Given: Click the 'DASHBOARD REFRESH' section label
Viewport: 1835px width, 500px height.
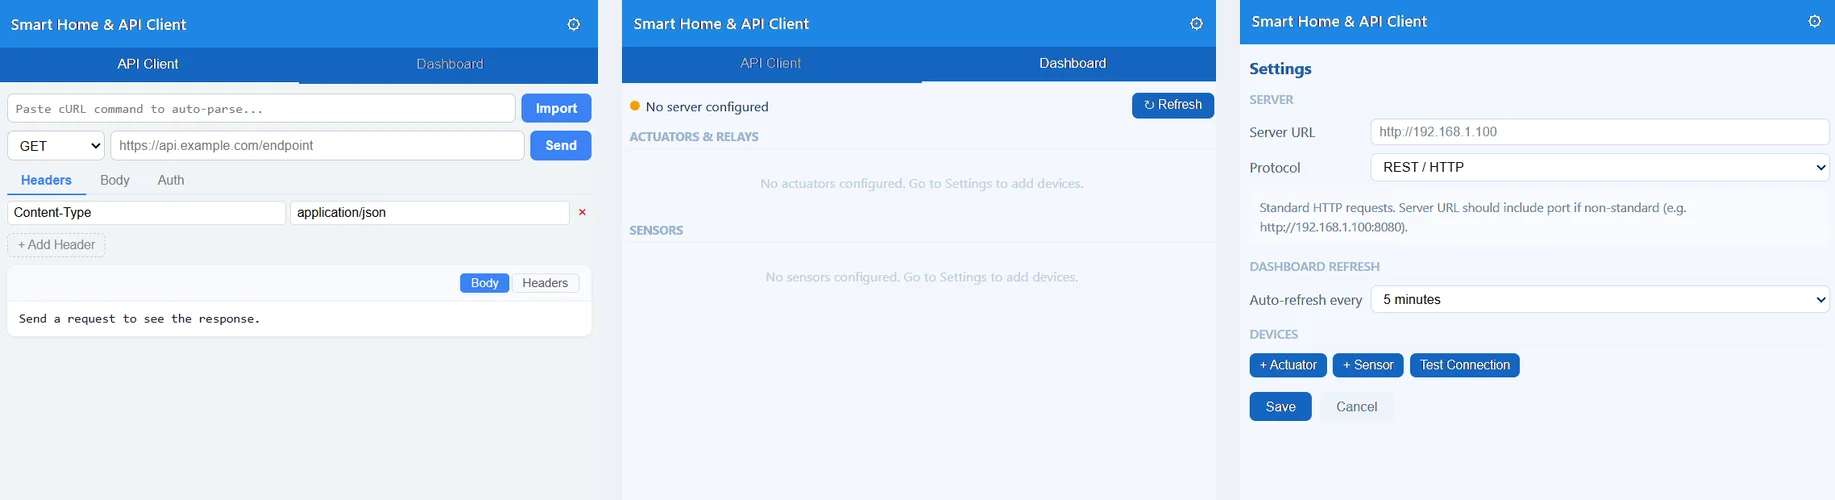Looking at the screenshot, I should (x=1314, y=267).
